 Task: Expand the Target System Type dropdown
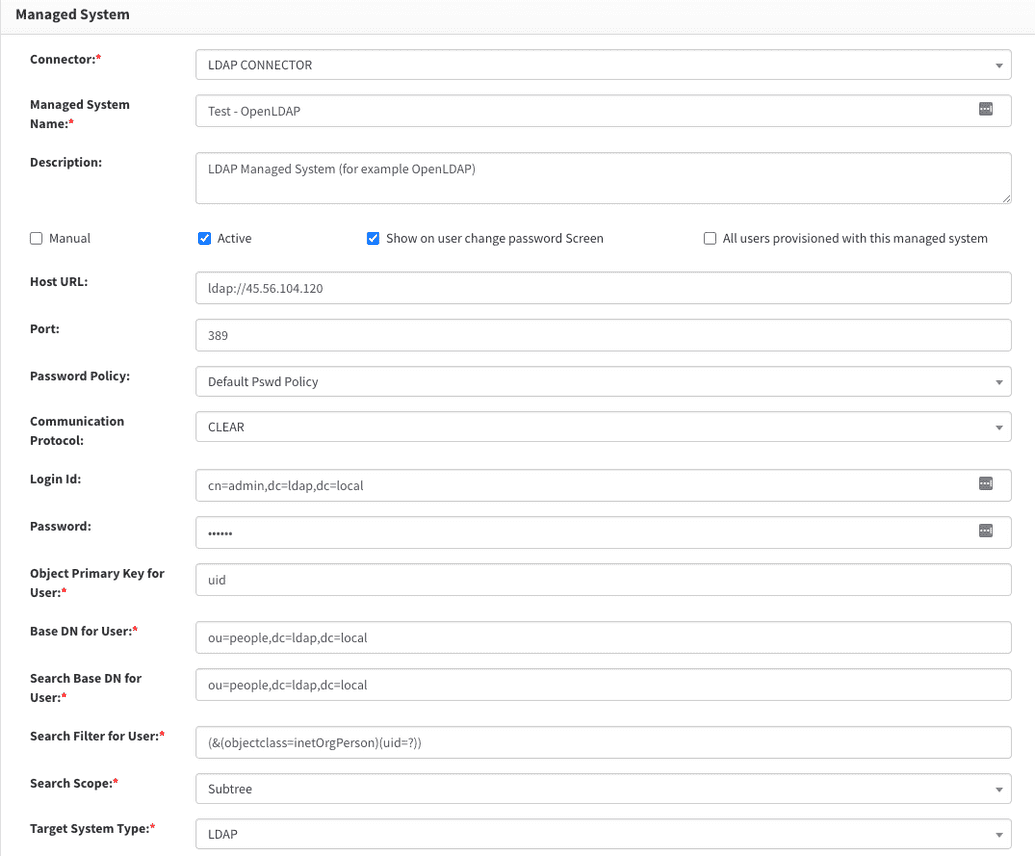pyautogui.click(x=1001, y=834)
